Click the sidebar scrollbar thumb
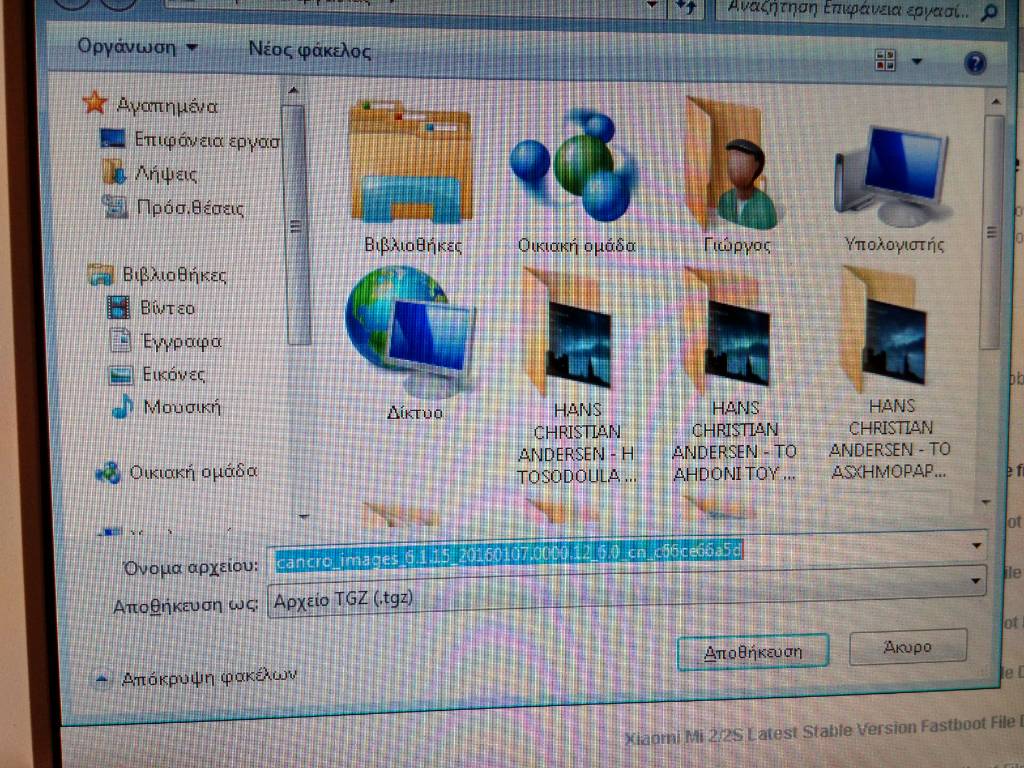1024x768 pixels. click(x=297, y=225)
